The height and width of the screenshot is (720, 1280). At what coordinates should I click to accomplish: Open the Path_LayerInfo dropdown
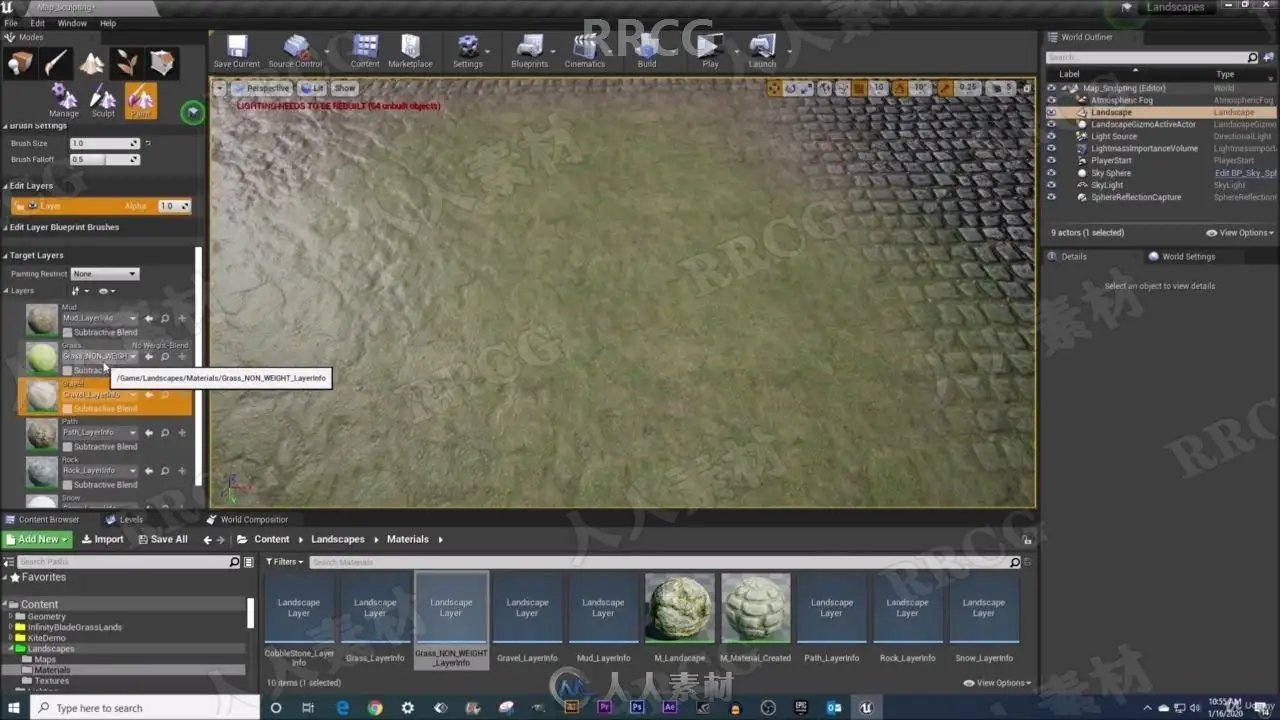[x=99, y=432]
